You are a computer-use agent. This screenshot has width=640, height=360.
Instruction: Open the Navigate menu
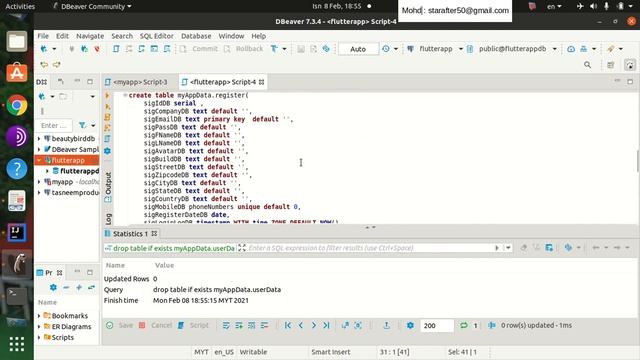pyautogui.click(x=90, y=36)
